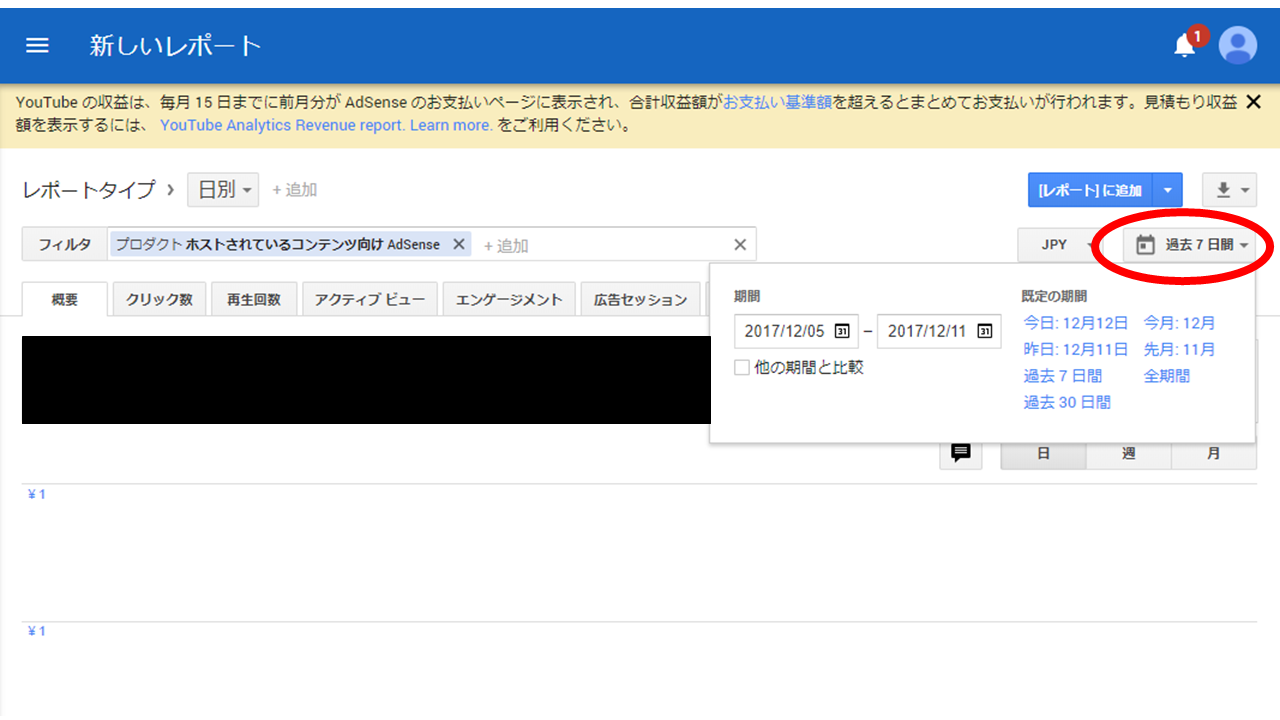Clear all filters with the X
This screenshot has height=720, width=1280.
click(740, 245)
